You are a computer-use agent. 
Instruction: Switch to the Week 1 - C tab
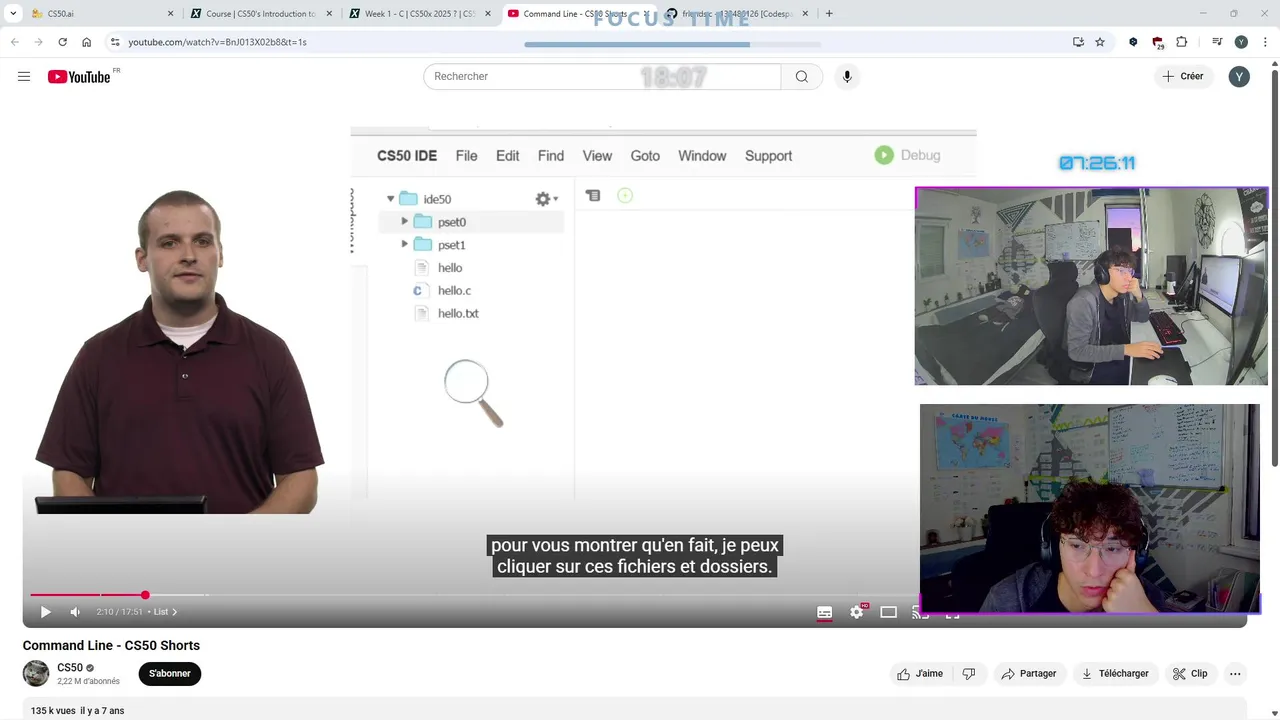coord(419,14)
